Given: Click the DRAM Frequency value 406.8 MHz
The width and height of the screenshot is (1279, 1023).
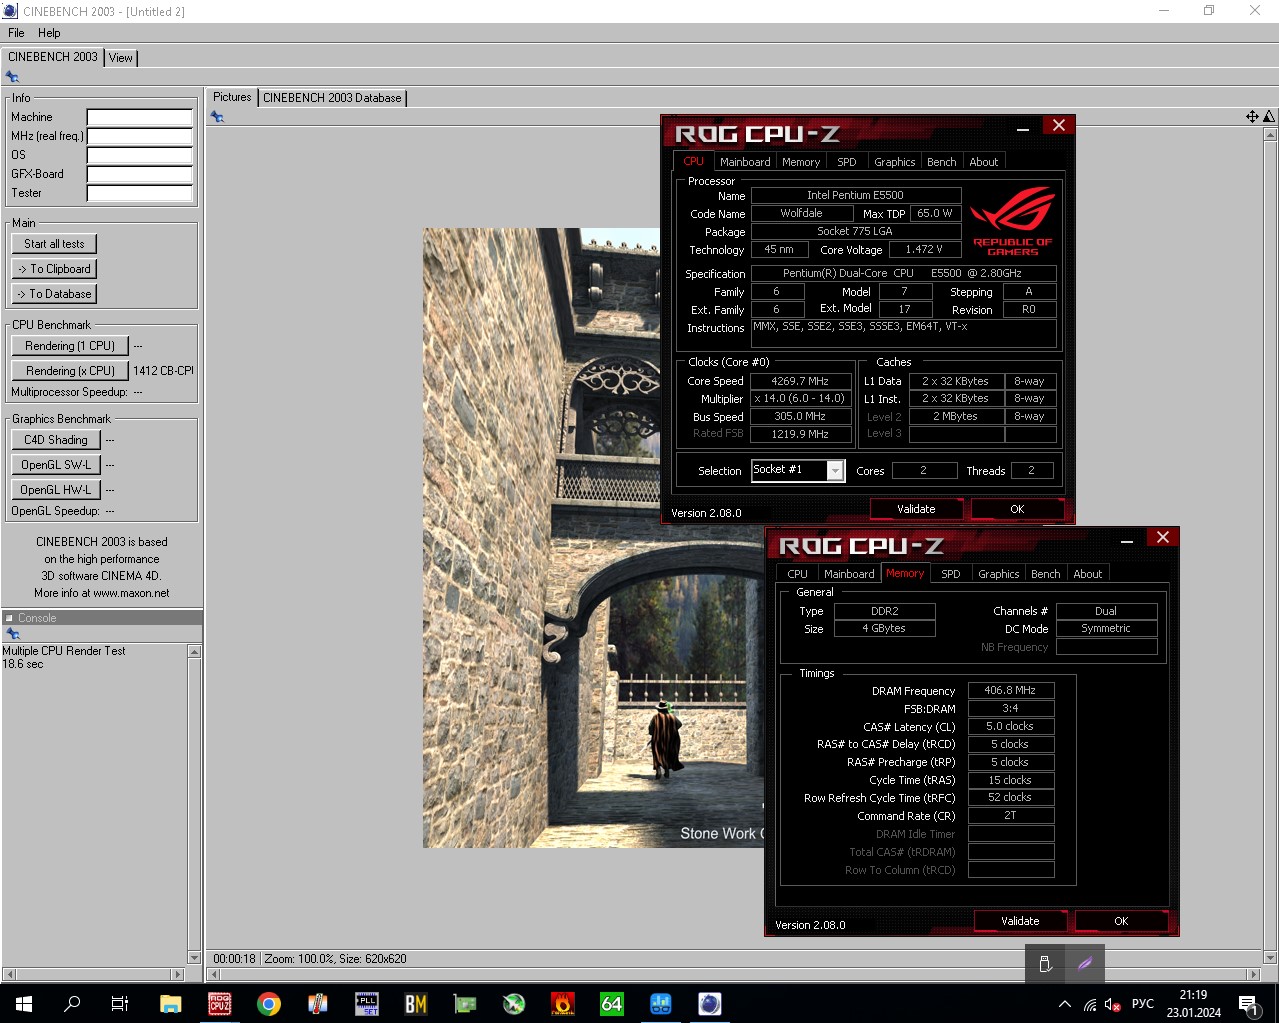Looking at the screenshot, I should coord(1010,690).
